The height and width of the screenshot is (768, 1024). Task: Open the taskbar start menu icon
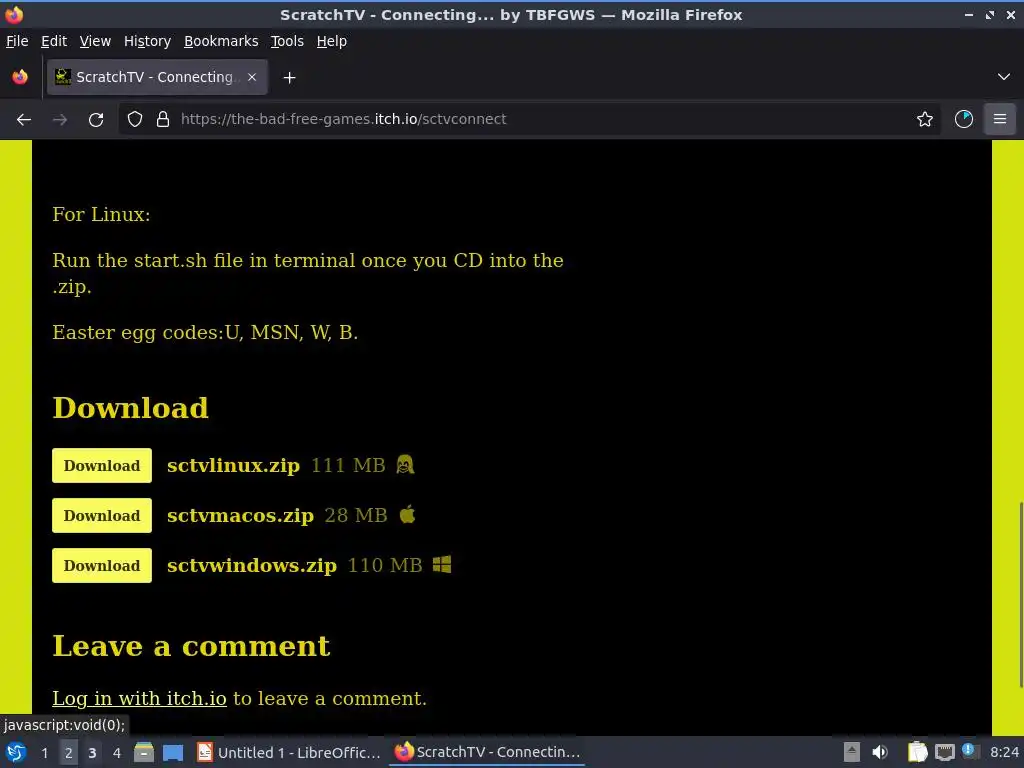coord(16,752)
